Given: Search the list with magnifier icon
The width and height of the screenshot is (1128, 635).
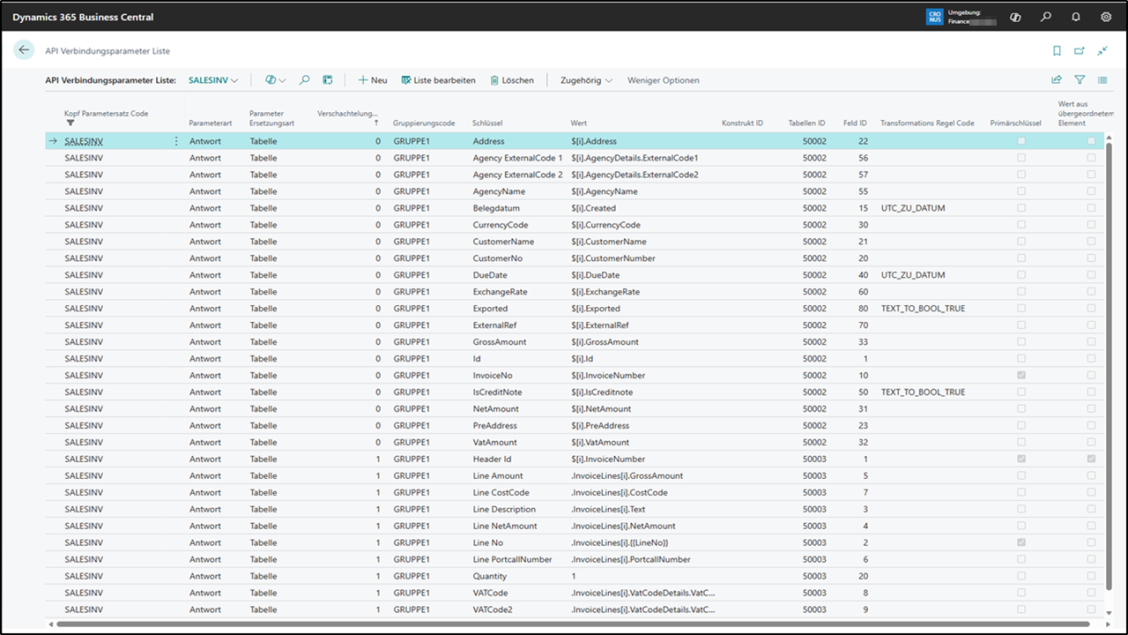Looking at the screenshot, I should tap(304, 80).
